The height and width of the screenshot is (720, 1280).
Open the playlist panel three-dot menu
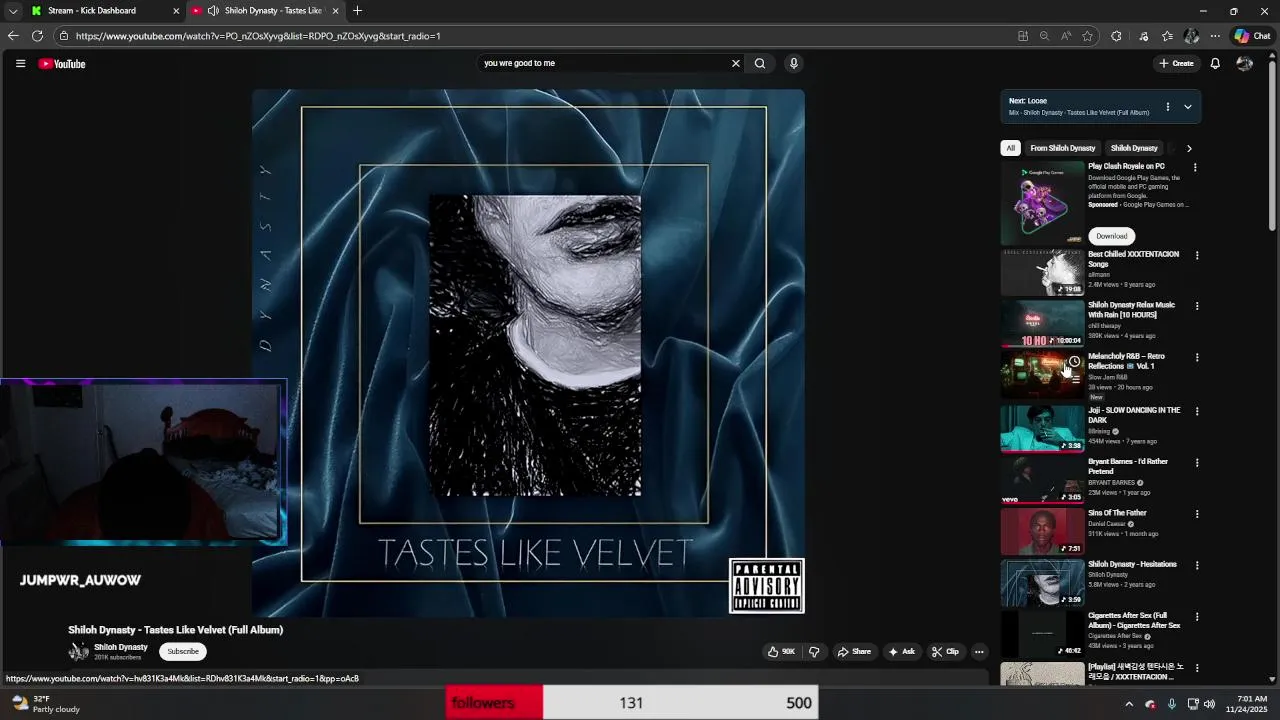coord(1167,106)
